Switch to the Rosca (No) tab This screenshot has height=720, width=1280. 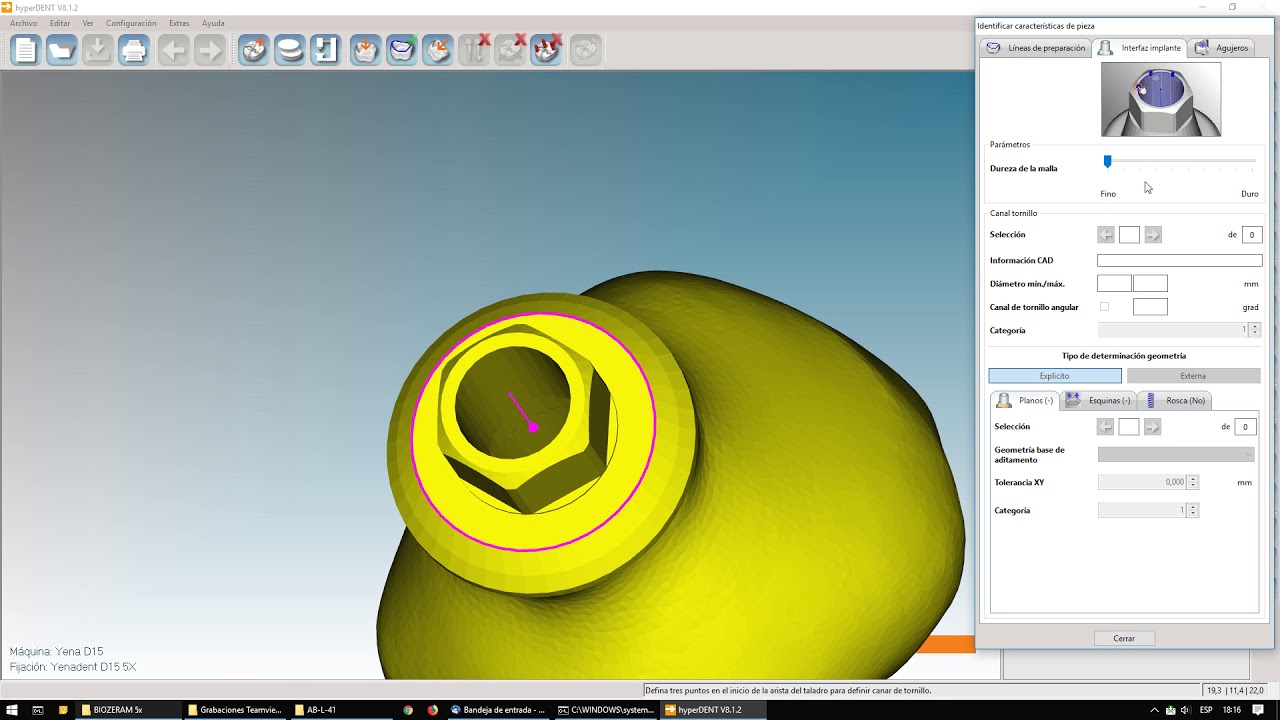pyautogui.click(x=1175, y=400)
